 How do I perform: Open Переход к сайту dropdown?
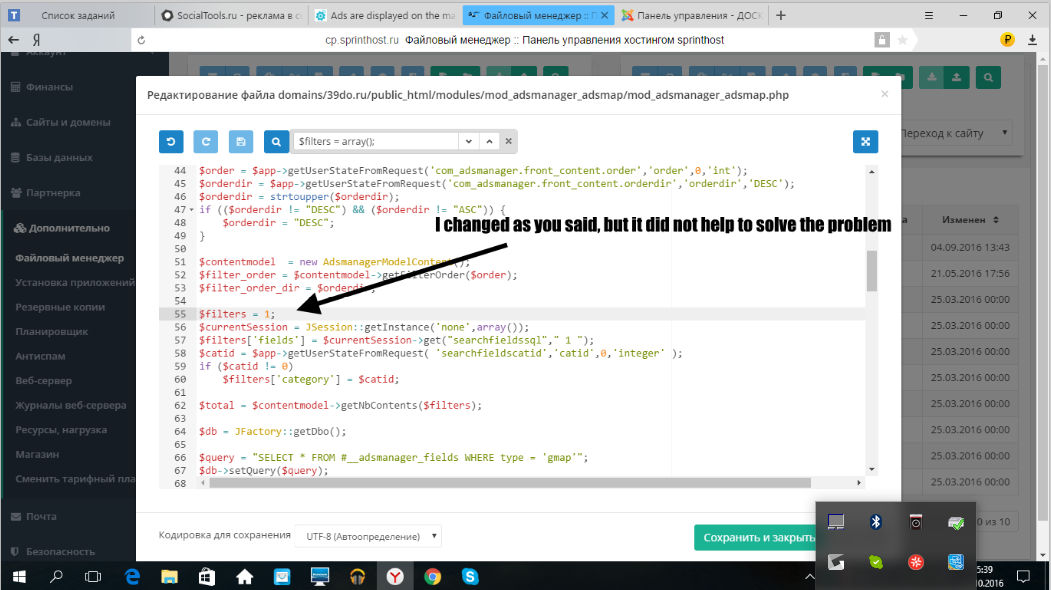pos(954,133)
